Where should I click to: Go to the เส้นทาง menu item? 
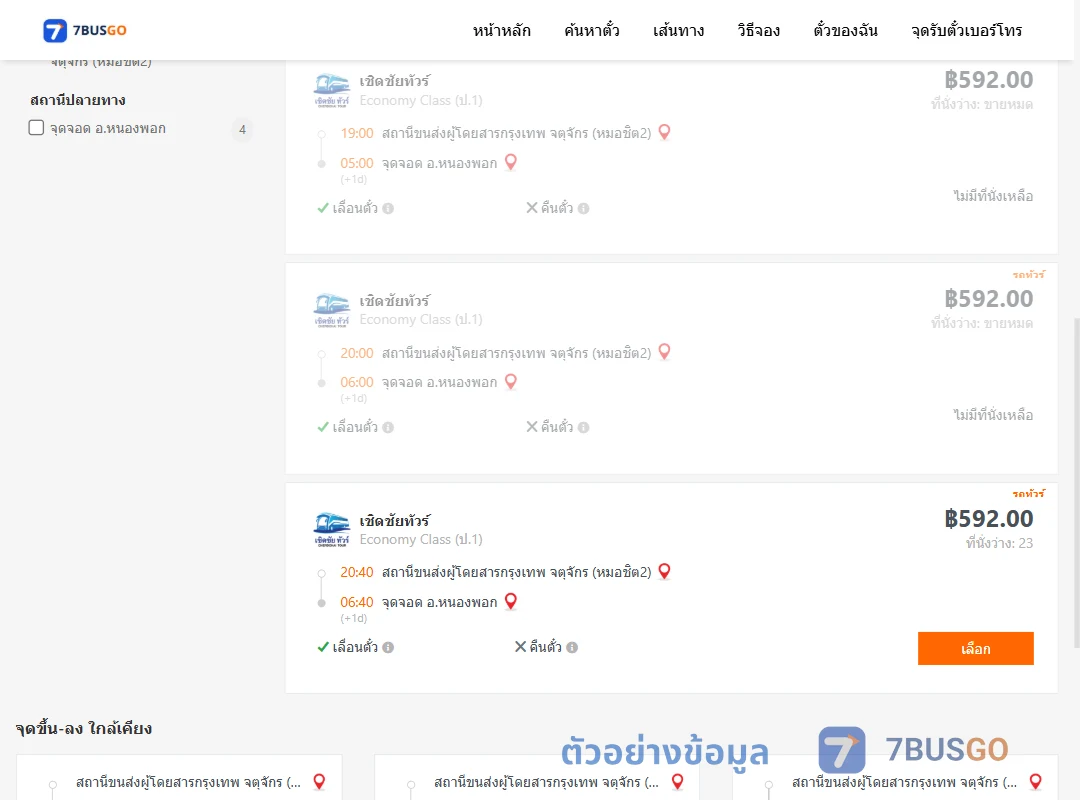click(x=678, y=30)
